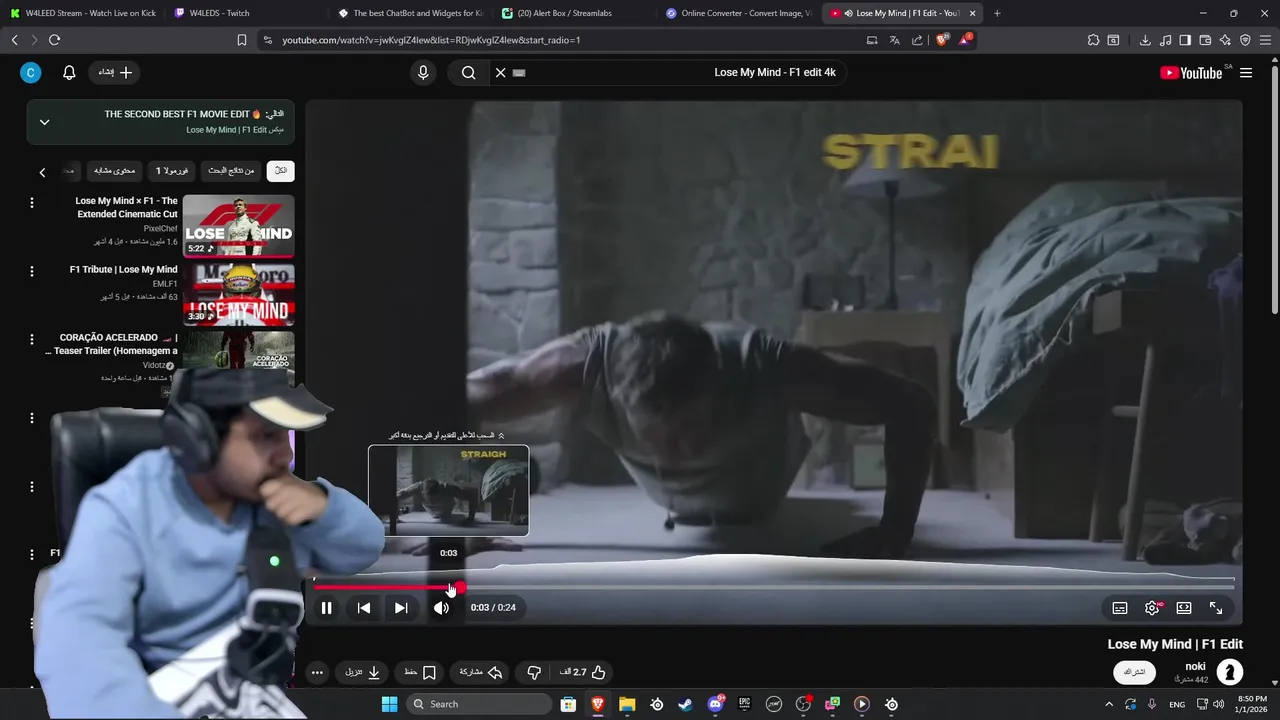The image size is (1280, 720).
Task: Click the 0:03 / 0:24 time display
Action: pos(493,607)
